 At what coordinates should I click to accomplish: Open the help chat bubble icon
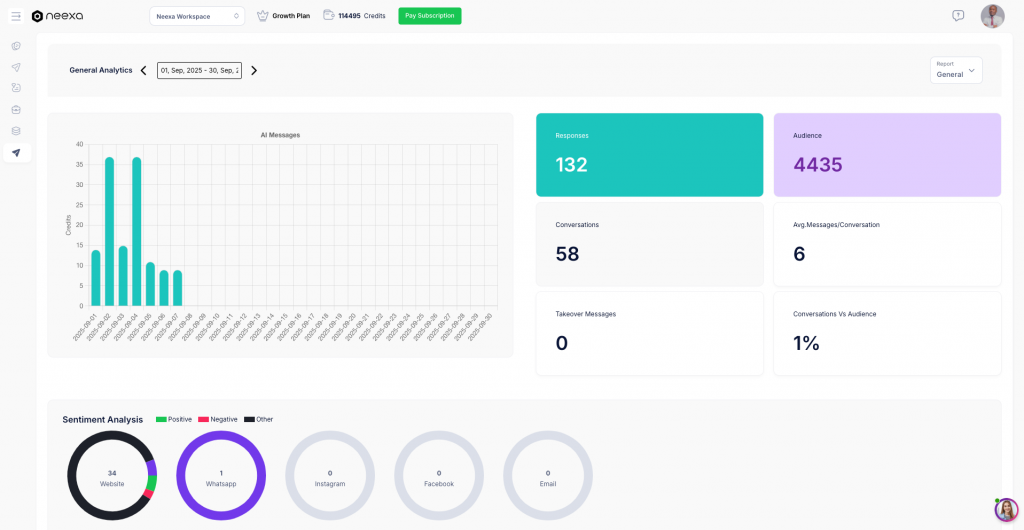pos(958,16)
